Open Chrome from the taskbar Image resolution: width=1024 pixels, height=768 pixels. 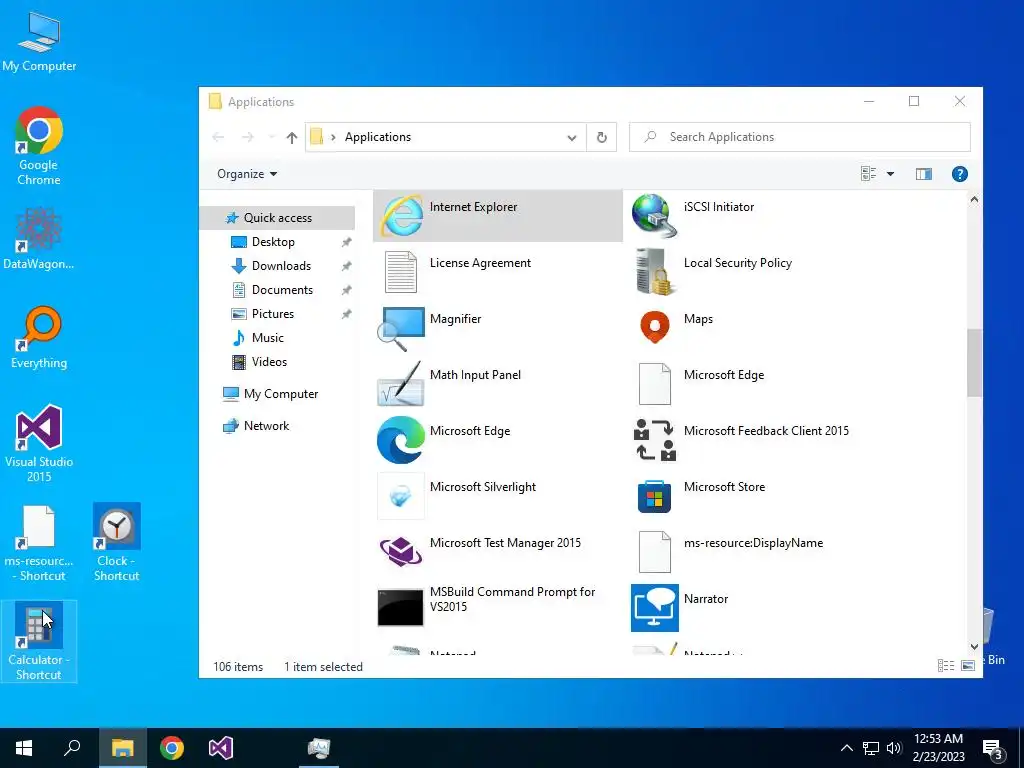[172, 748]
